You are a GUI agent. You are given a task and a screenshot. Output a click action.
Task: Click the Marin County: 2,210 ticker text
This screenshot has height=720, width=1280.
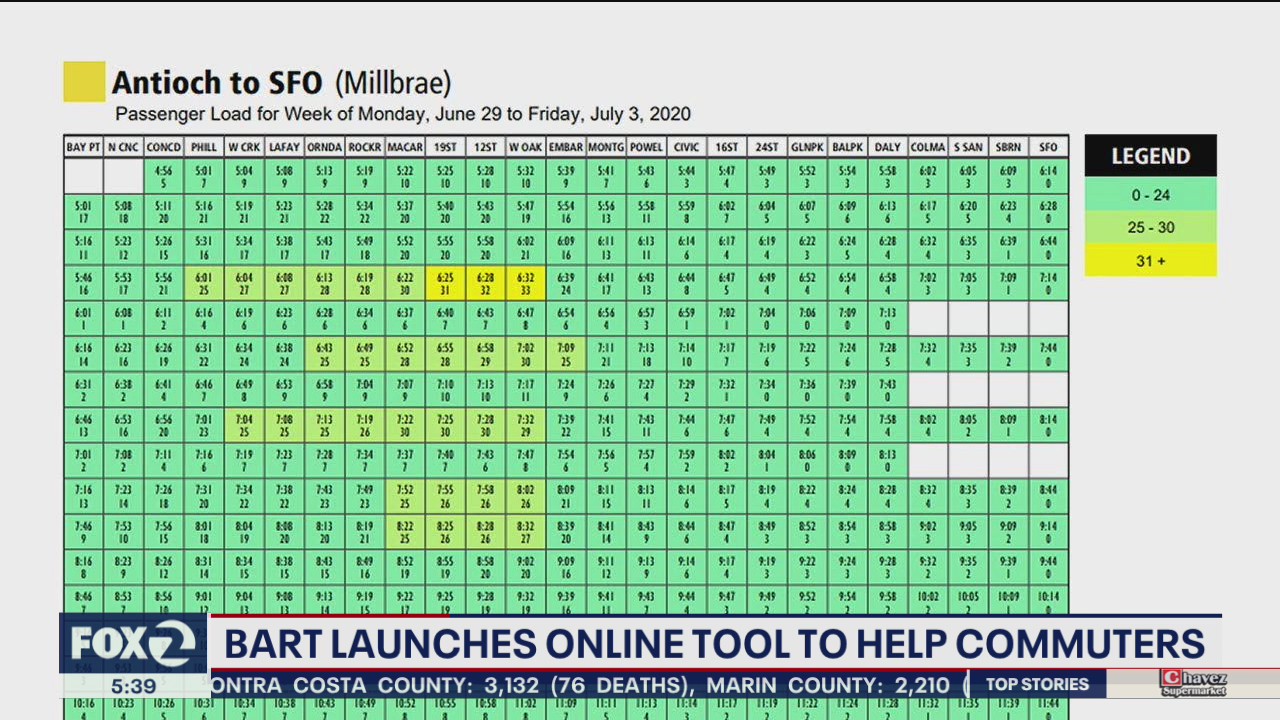(x=828, y=686)
